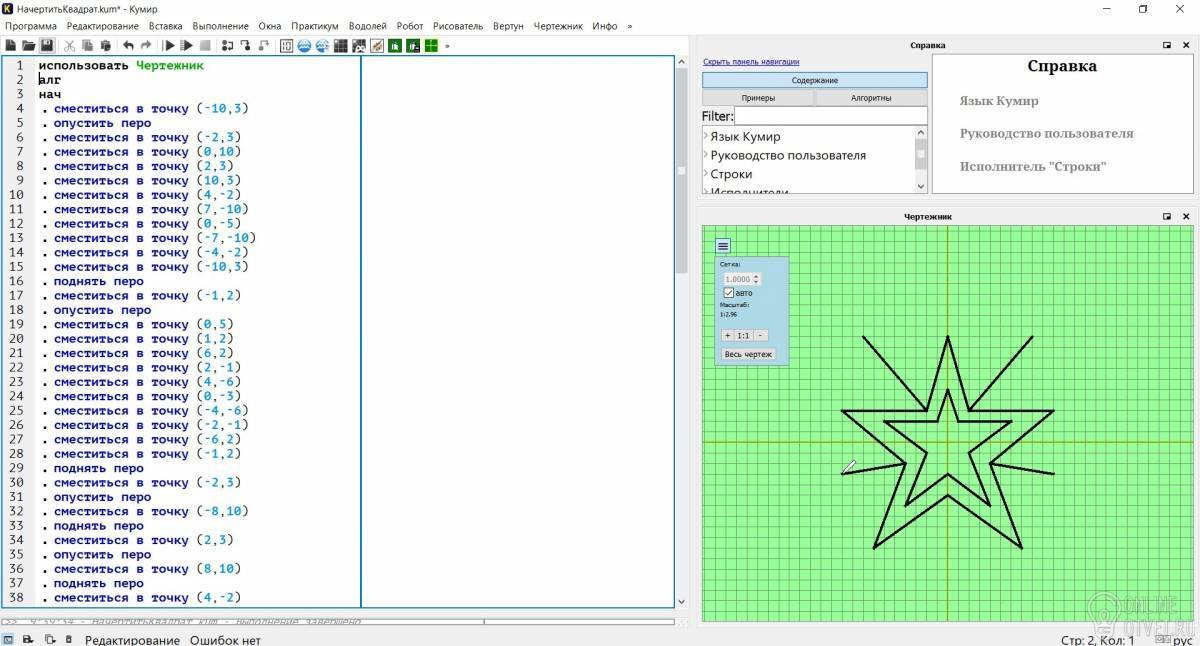This screenshot has width=1200, height=646.
Task: Step into execution icon
Action: 245,45
